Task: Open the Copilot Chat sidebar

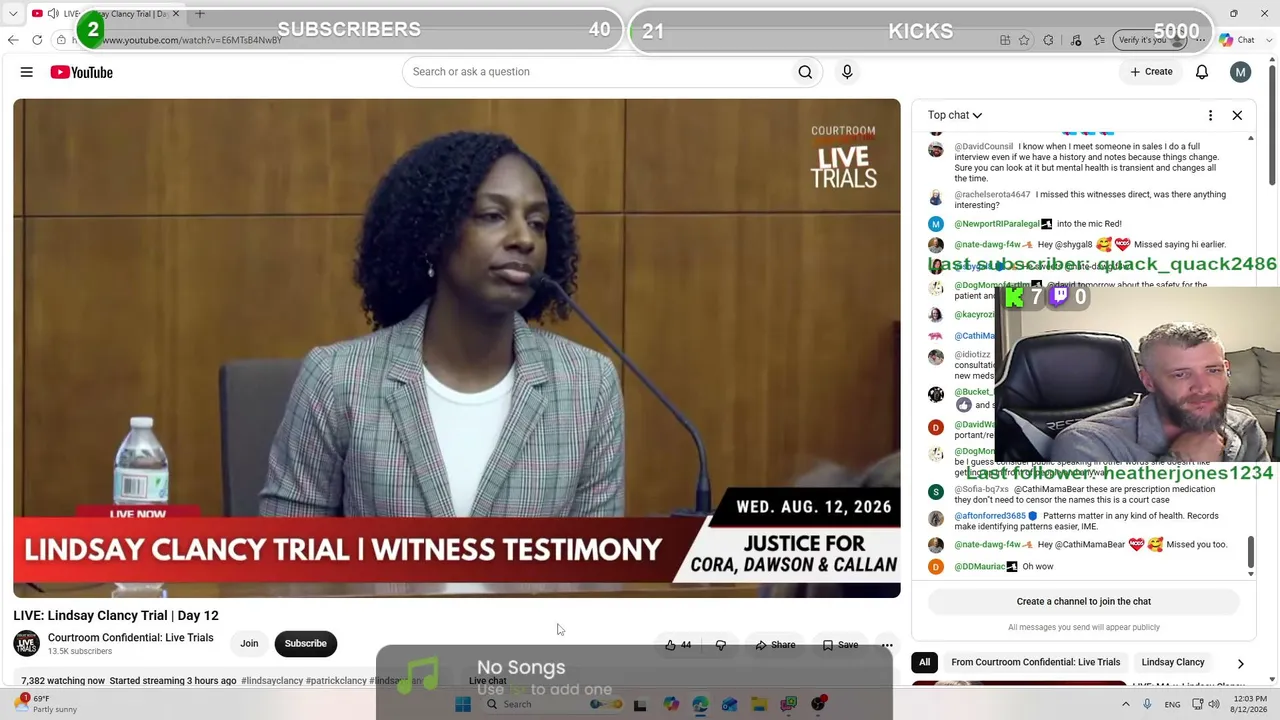Action: click(x=1237, y=40)
